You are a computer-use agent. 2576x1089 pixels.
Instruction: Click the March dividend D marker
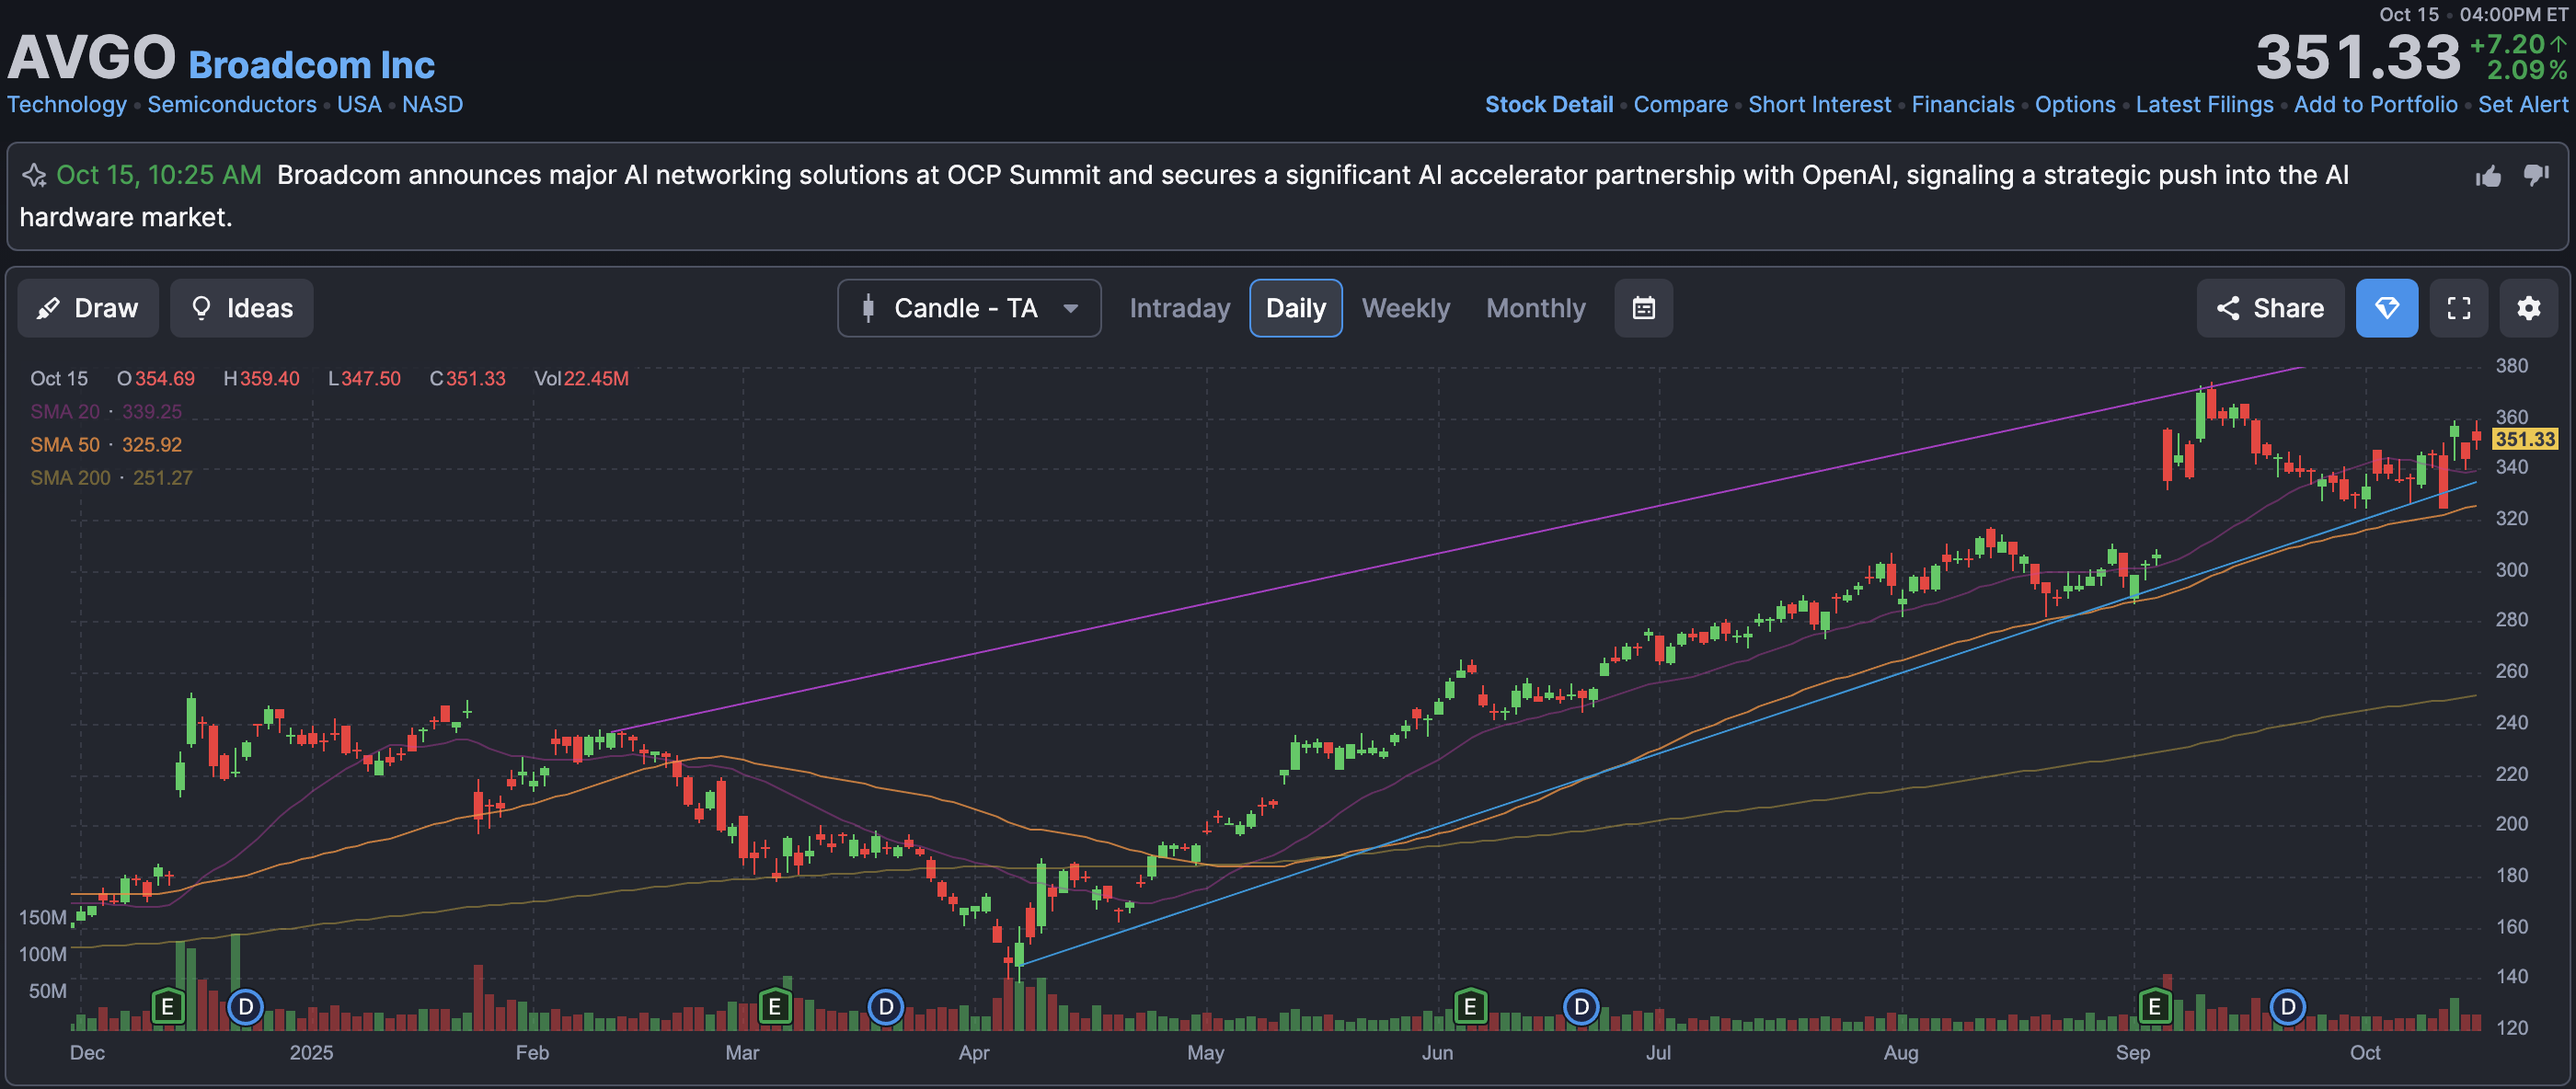coord(885,1006)
